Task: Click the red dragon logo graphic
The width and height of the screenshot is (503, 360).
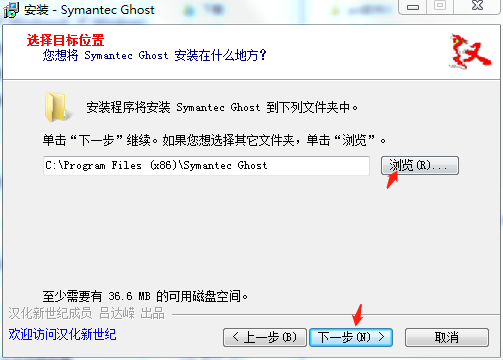Action: 470,51
